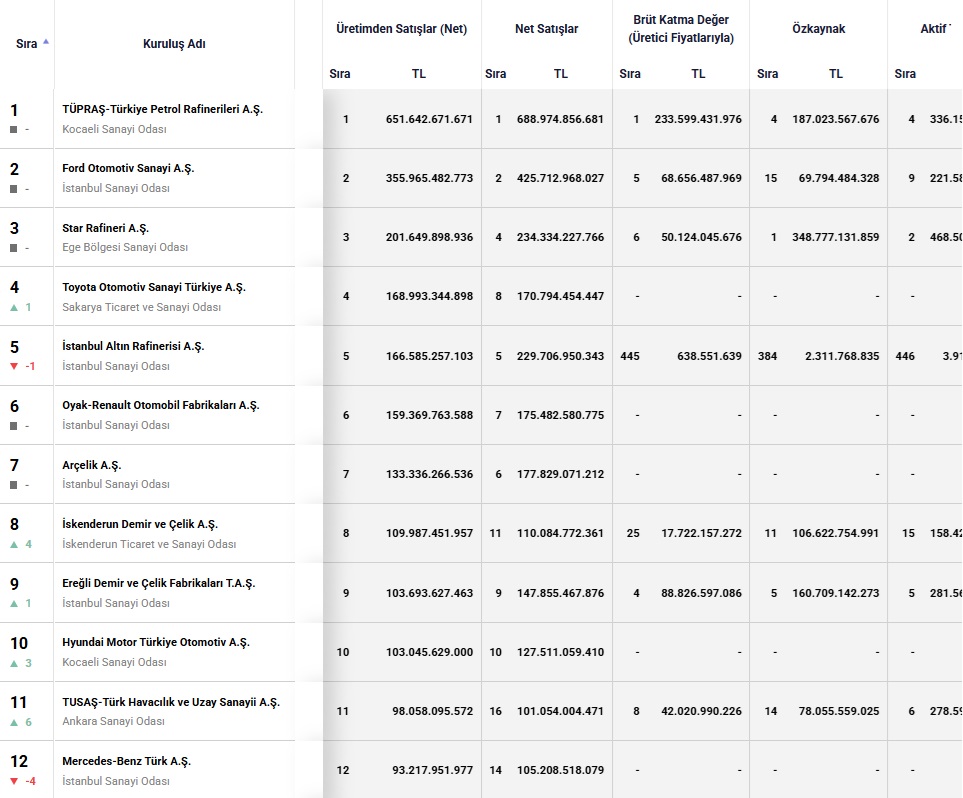Screen dimensions: 963x798
Task: Select the Mercedes-Benz Türk A.Ş. company name
Action: click(127, 761)
